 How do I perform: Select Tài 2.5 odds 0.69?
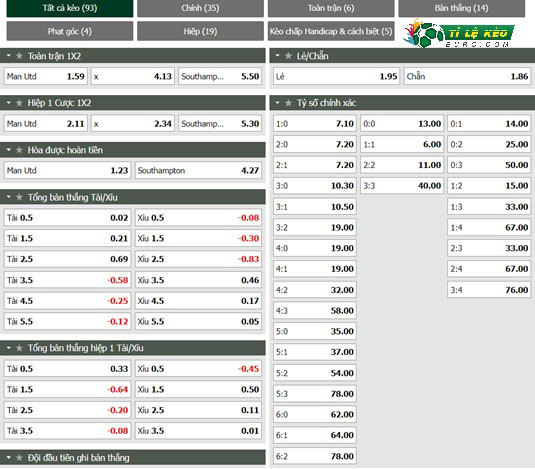[x=67, y=259]
